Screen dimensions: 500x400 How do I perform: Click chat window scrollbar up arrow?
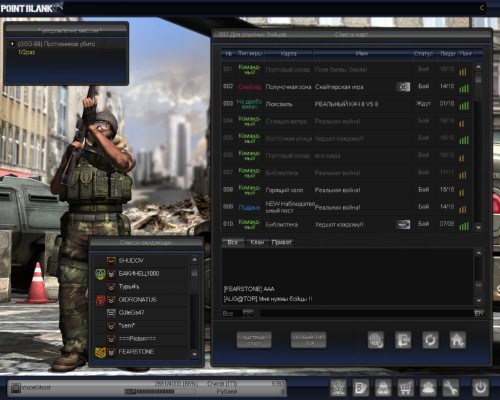coord(479,253)
